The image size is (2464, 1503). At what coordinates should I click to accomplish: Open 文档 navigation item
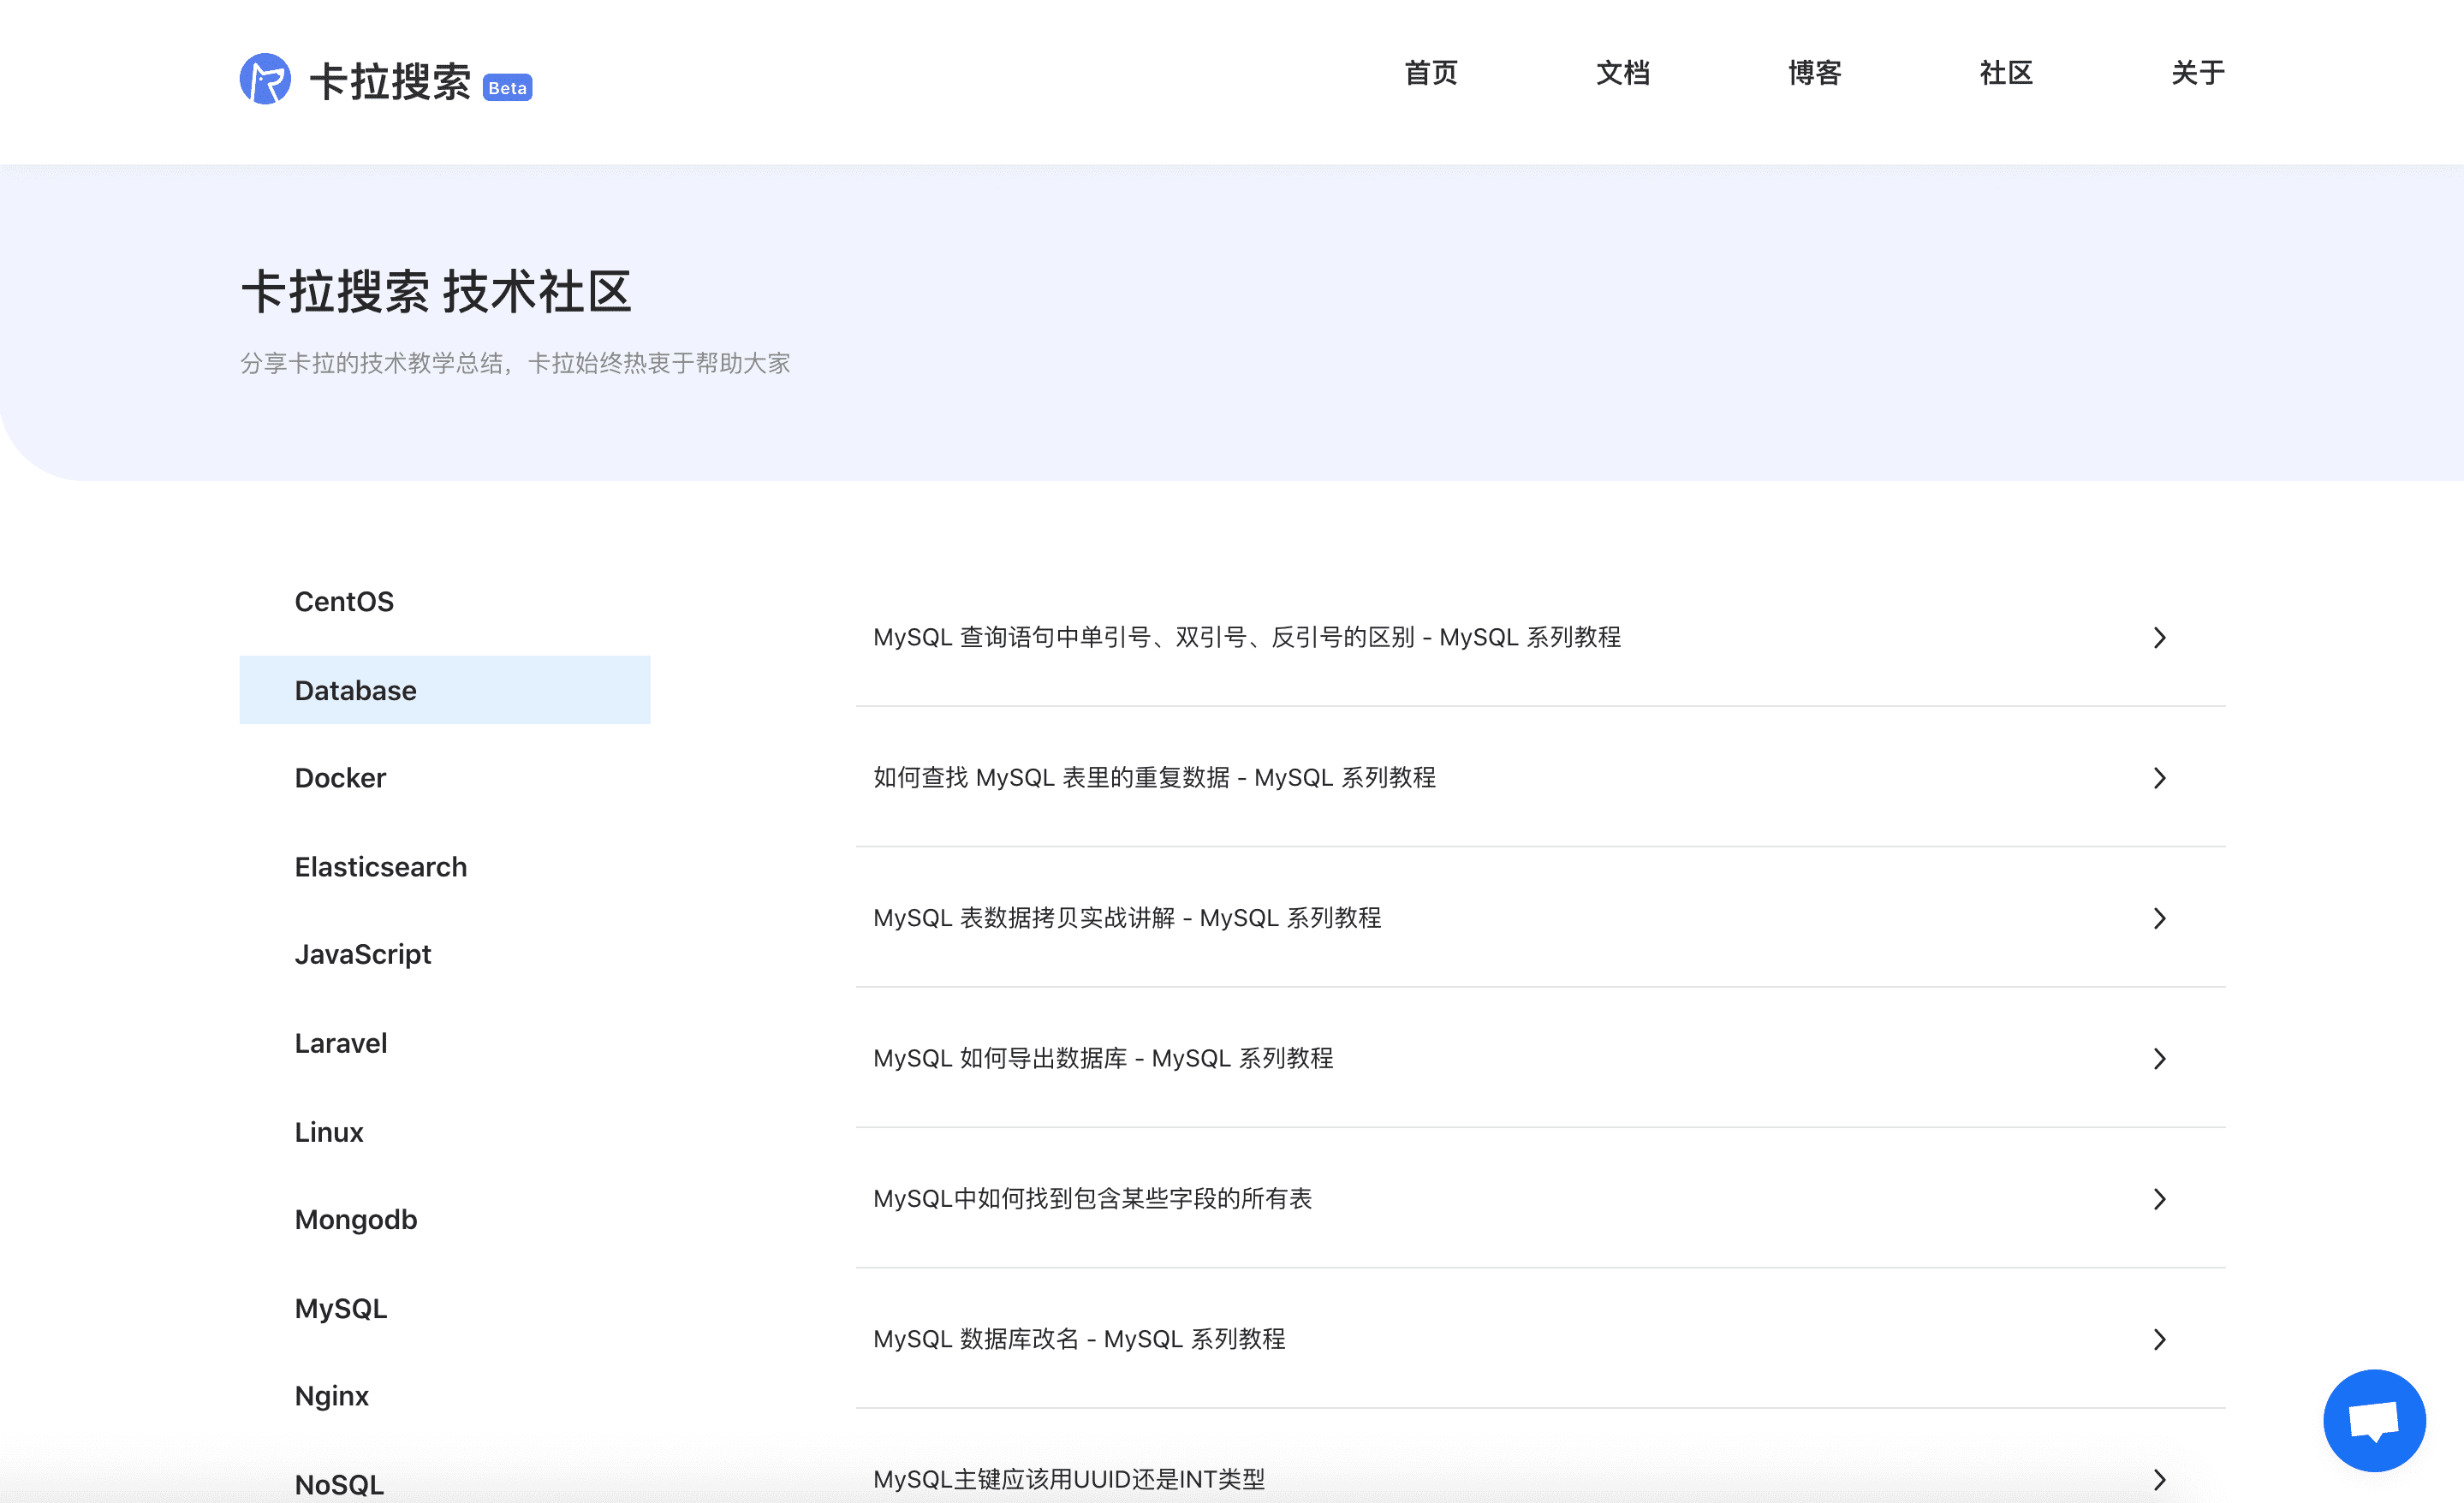[1622, 73]
